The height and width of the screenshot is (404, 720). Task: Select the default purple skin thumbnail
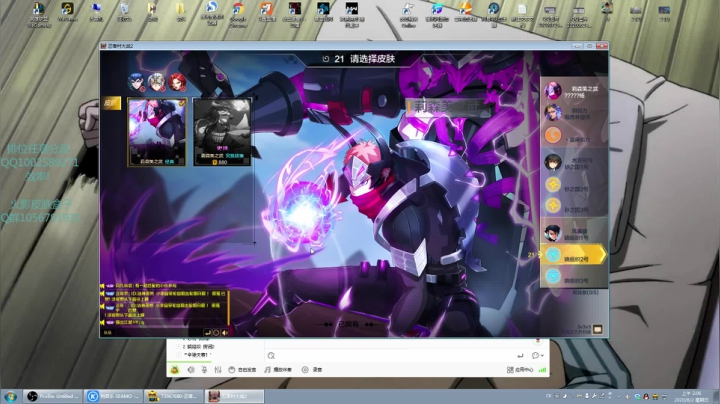pyautogui.click(x=157, y=132)
